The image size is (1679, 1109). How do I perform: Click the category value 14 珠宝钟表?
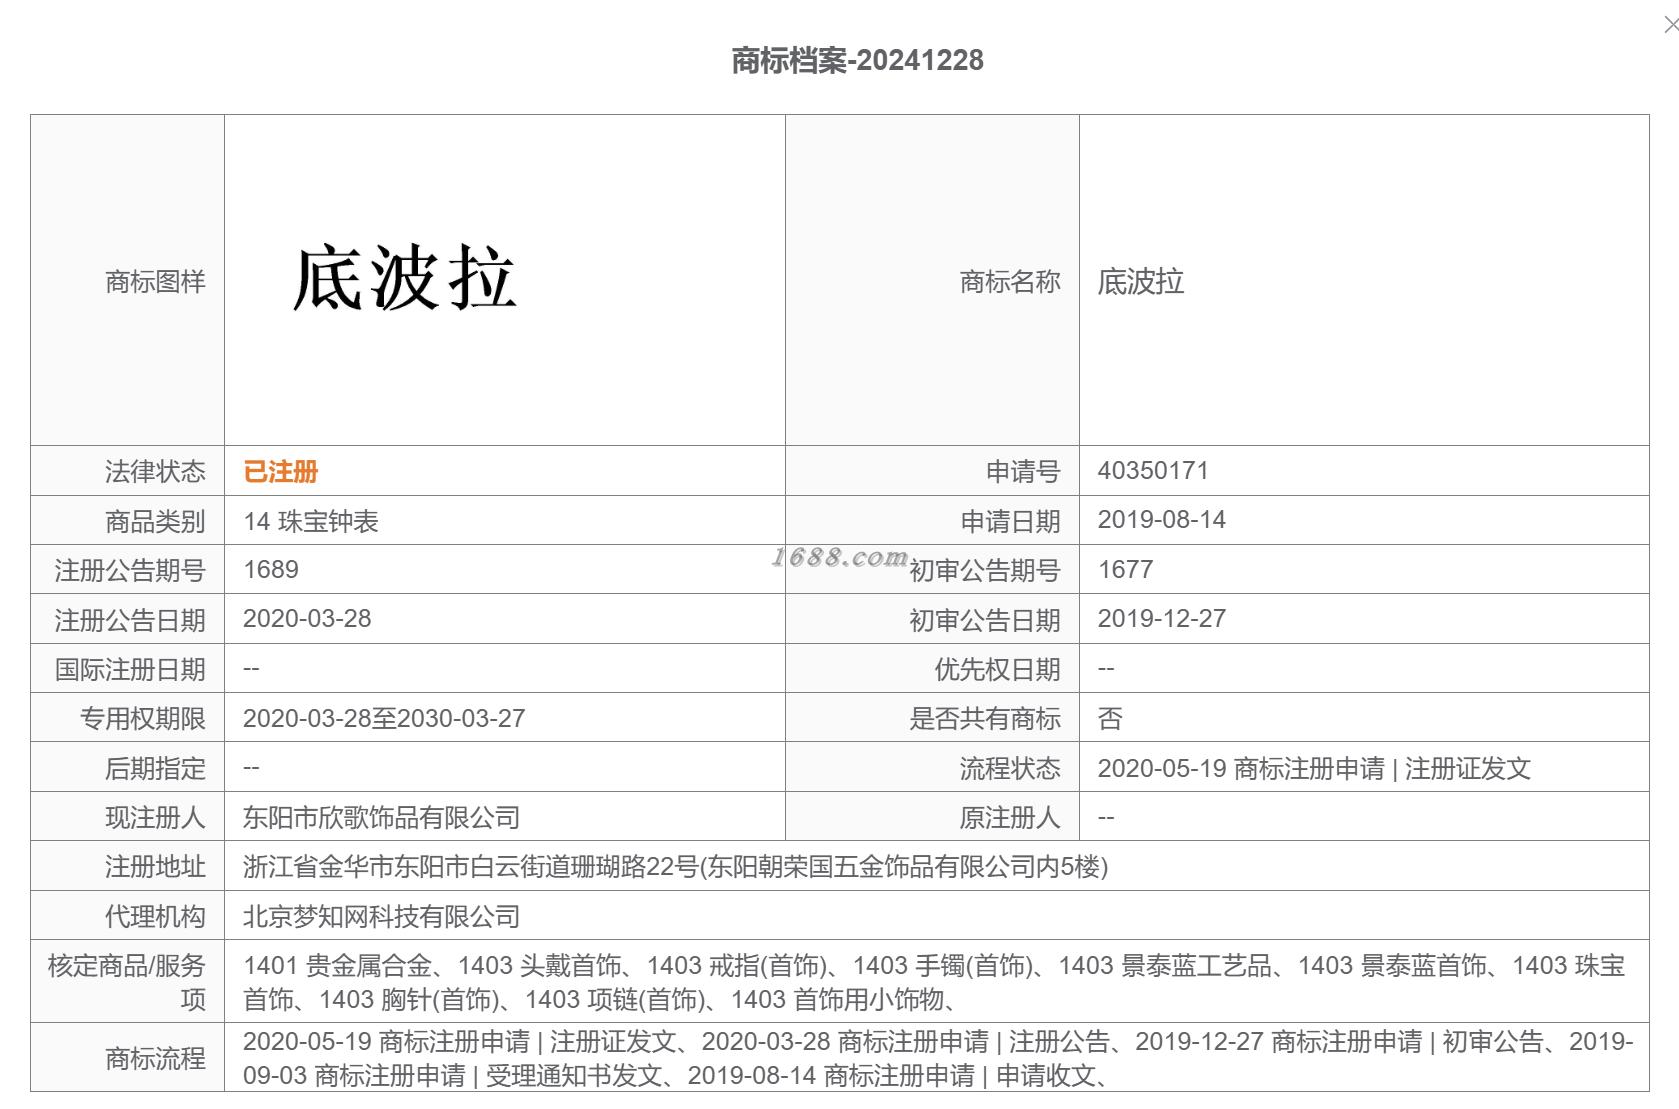tap(311, 521)
